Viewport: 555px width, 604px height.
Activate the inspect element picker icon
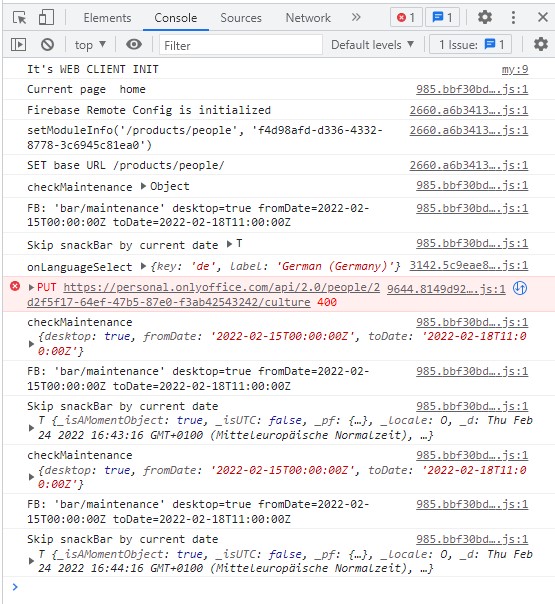(x=19, y=18)
